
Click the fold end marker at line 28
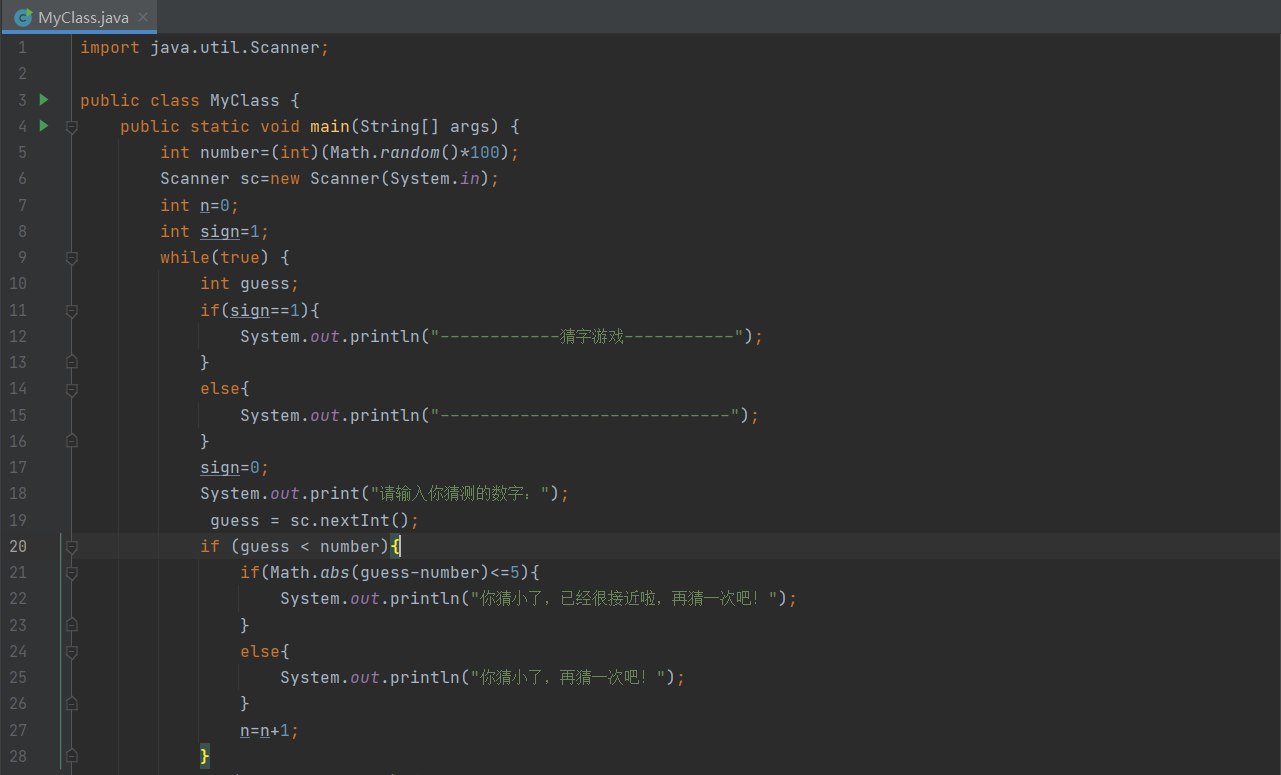(71, 756)
